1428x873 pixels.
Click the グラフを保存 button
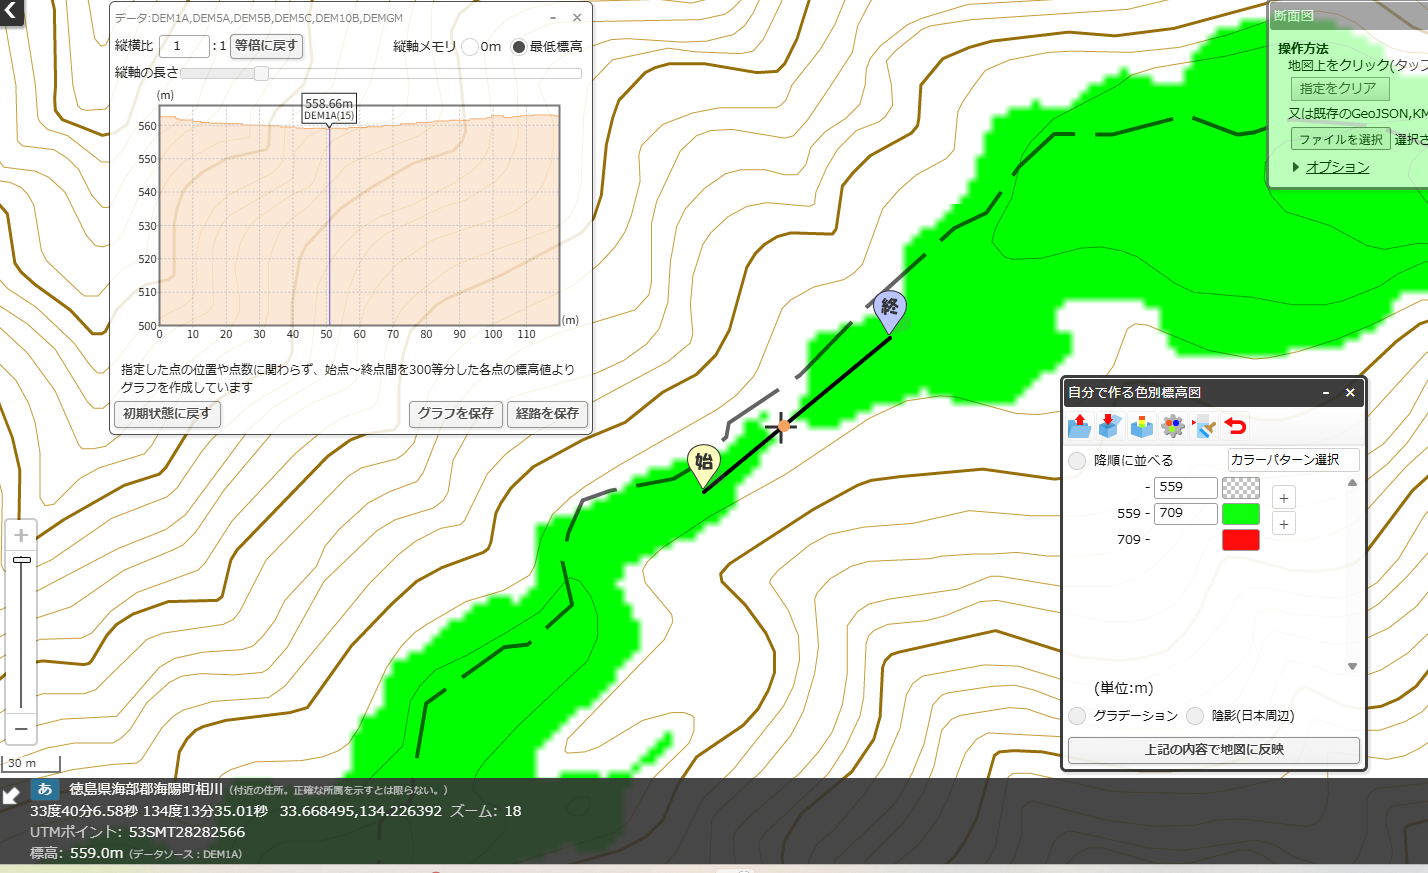coord(455,414)
